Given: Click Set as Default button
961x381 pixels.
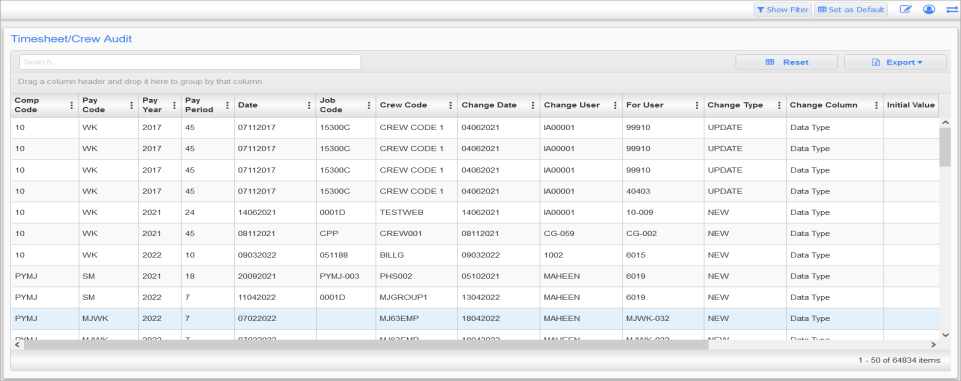Looking at the screenshot, I should pyautogui.click(x=851, y=10).
